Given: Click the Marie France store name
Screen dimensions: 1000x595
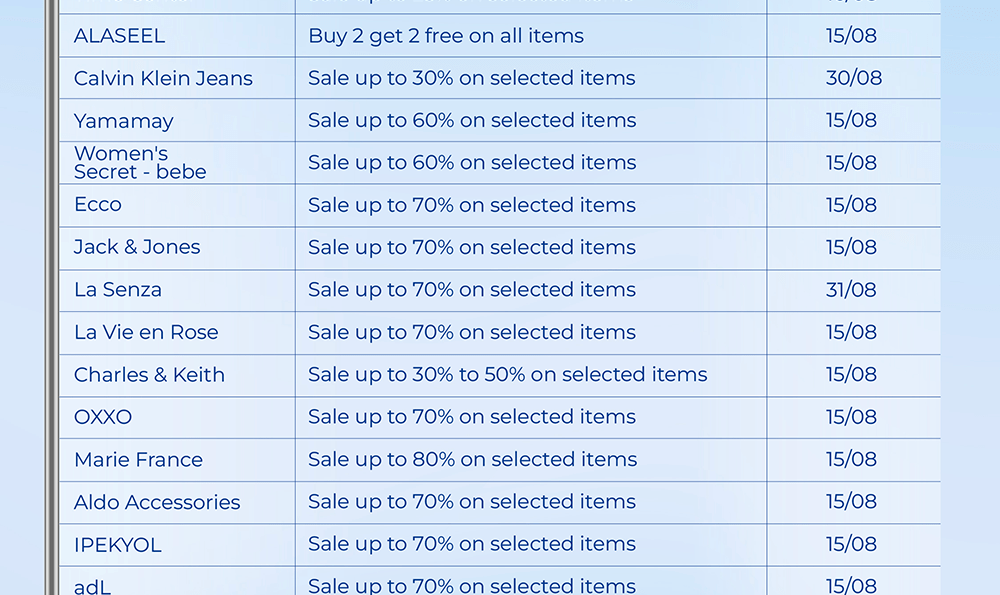Looking at the screenshot, I should pos(138,460).
